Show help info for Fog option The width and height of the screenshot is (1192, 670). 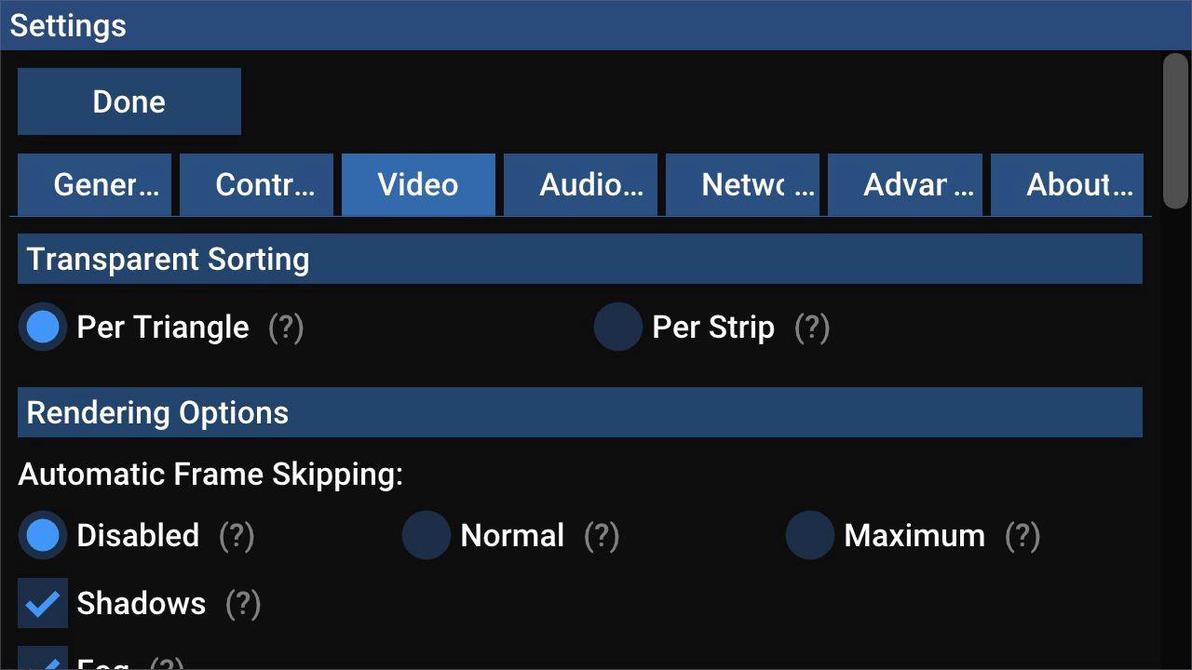pyautogui.click(x=165, y=660)
